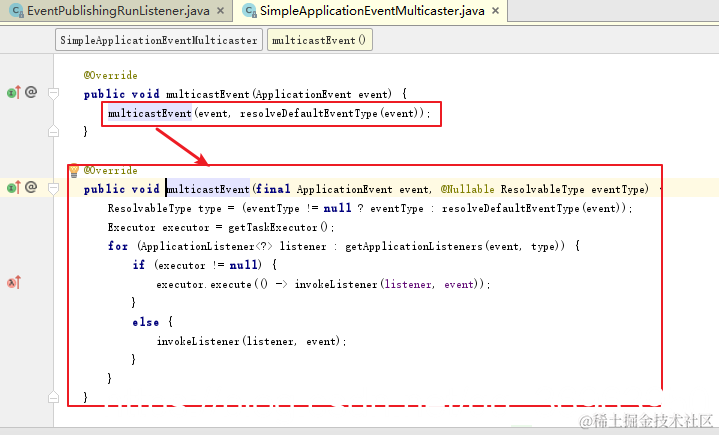Click 'for' keyword of listener loop
The image size is (719, 435).
pyautogui.click(x=118, y=246)
